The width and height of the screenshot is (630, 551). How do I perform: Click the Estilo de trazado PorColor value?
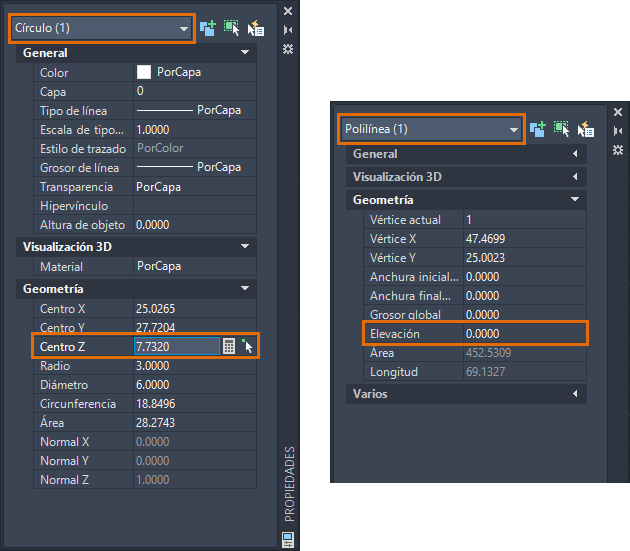click(195, 148)
